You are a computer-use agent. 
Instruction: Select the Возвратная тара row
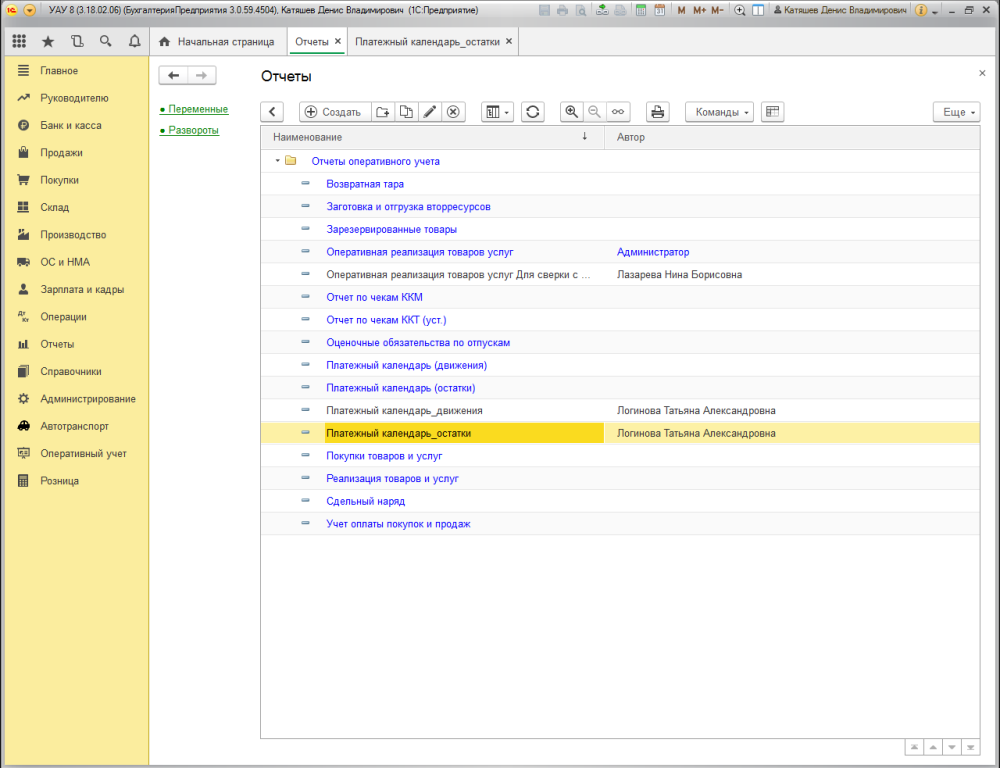620,184
